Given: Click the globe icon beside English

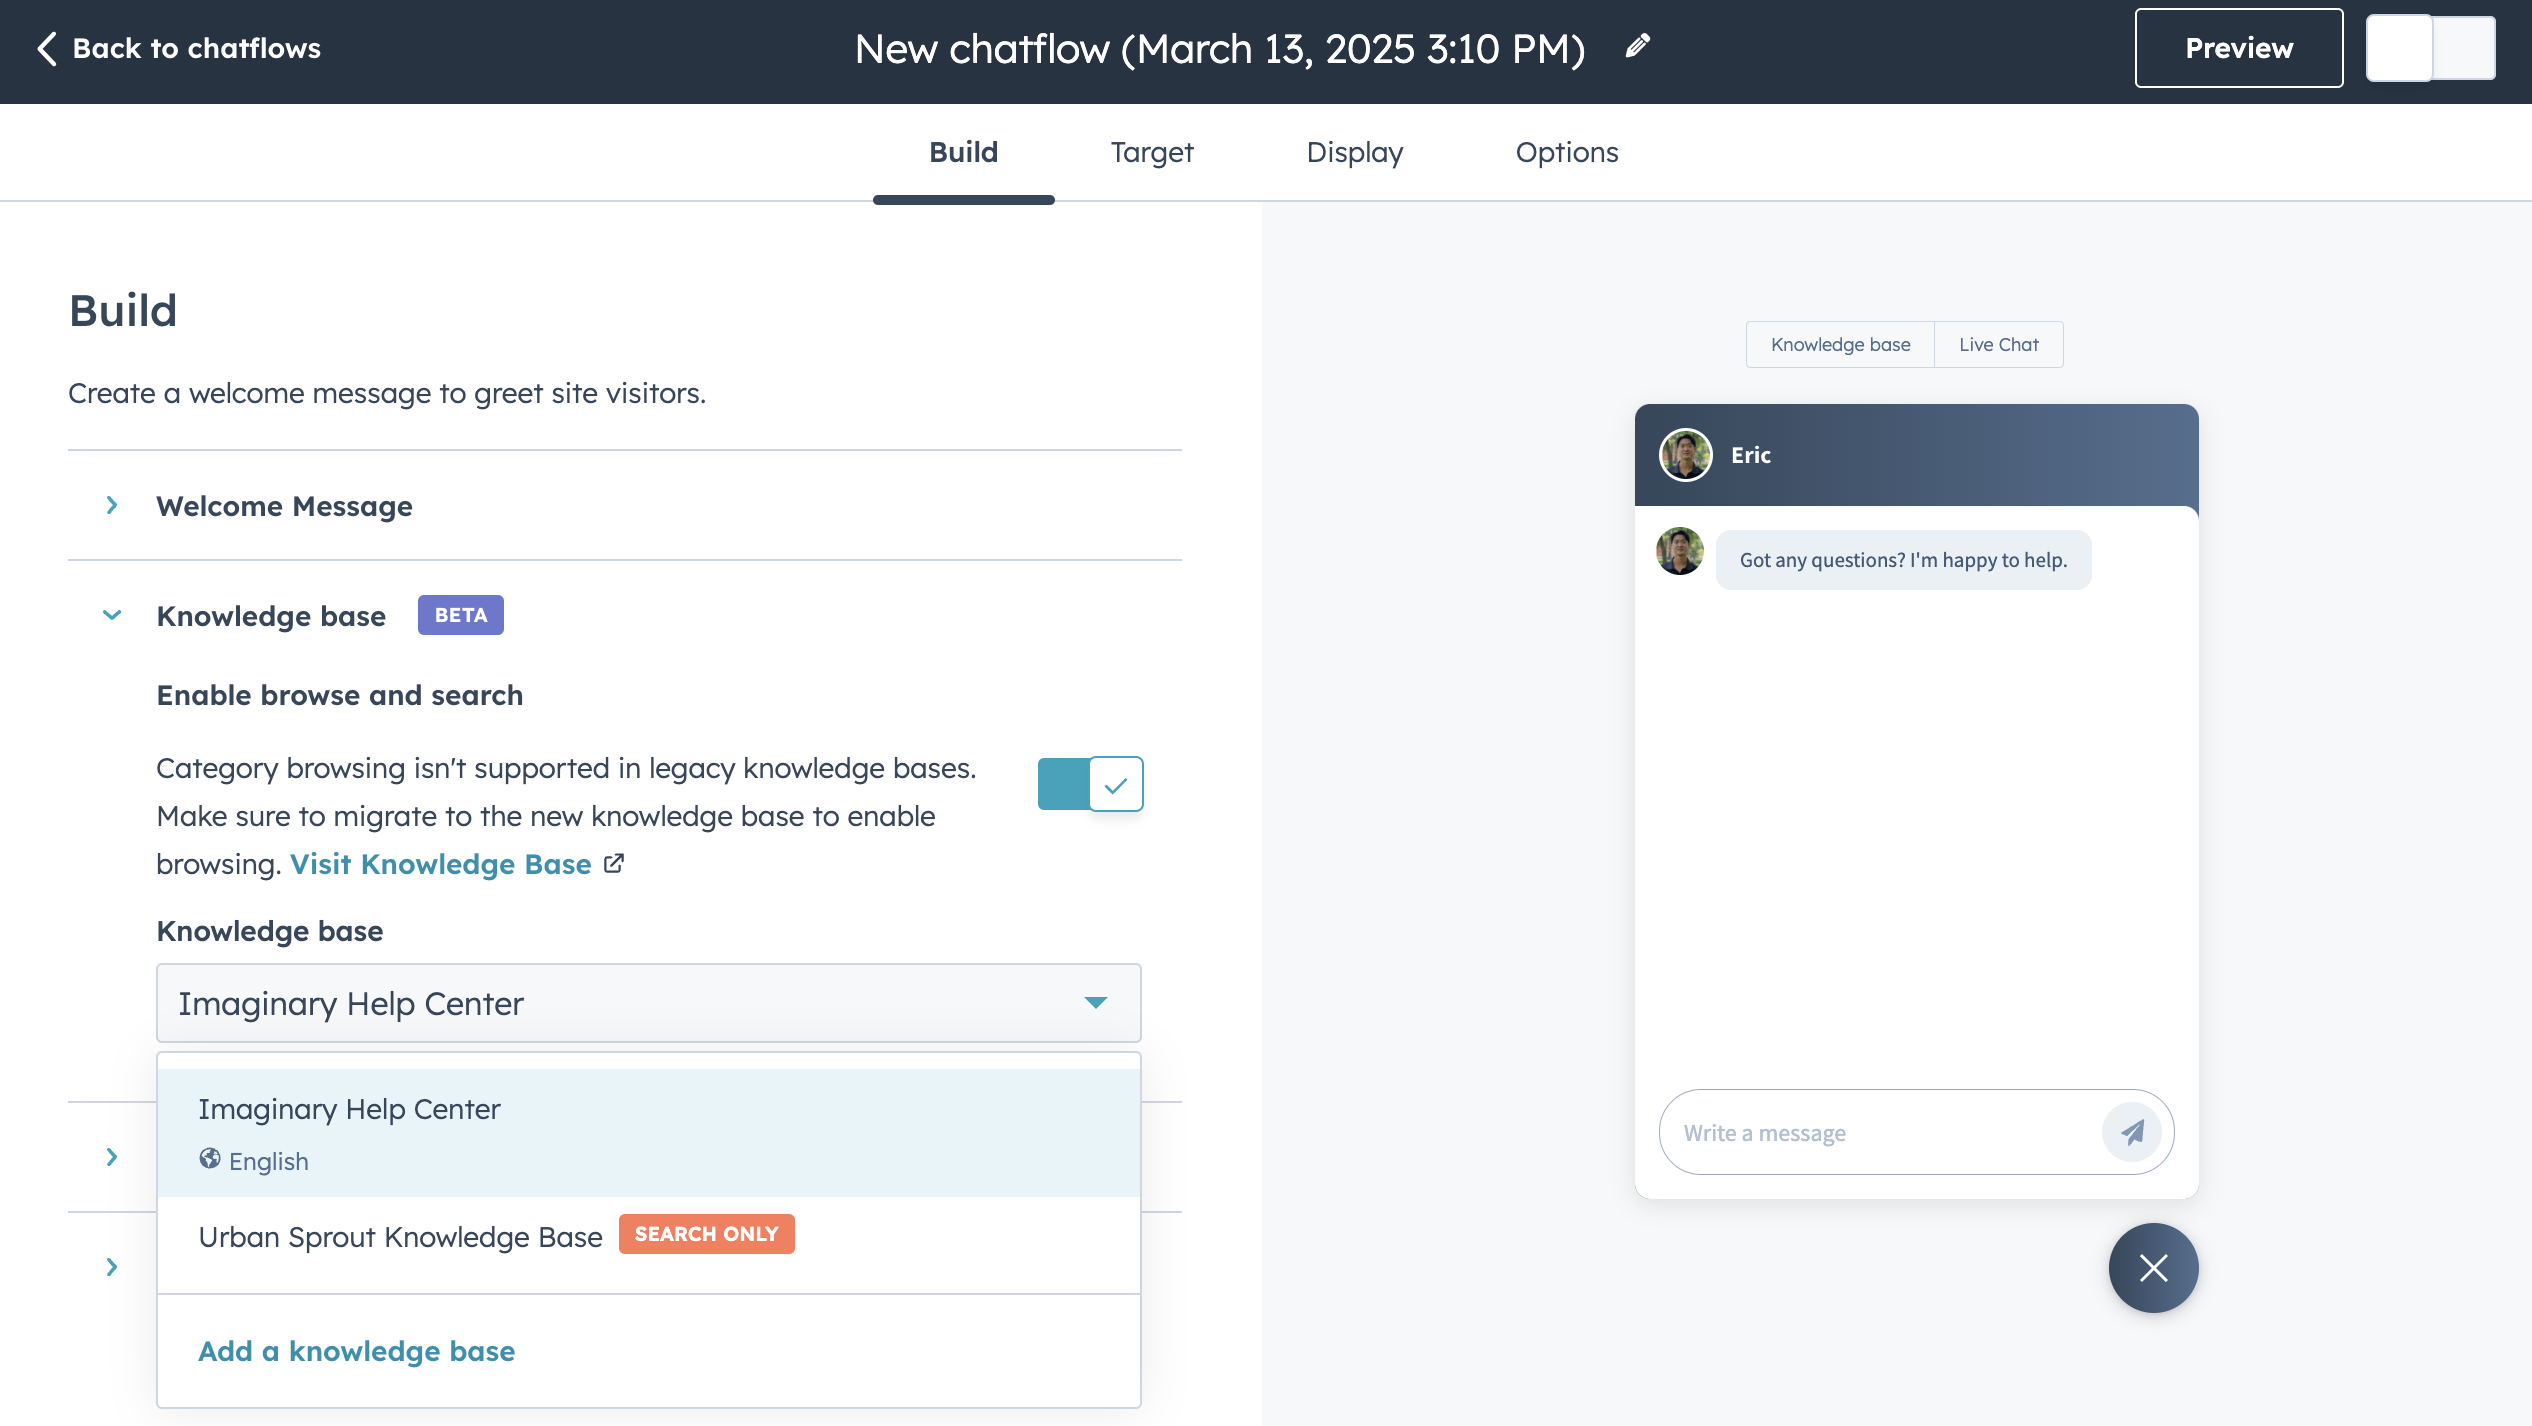Looking at the screenshot, I should click(210, 1159).
